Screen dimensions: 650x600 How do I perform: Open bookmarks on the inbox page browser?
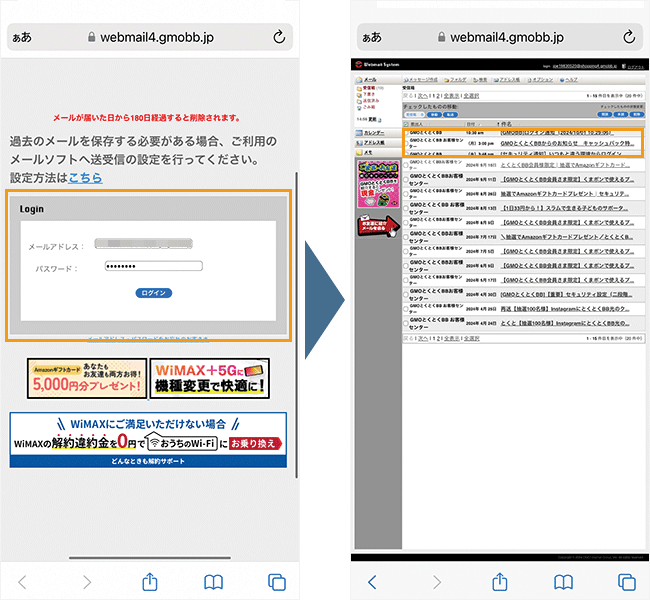[563, 582]
